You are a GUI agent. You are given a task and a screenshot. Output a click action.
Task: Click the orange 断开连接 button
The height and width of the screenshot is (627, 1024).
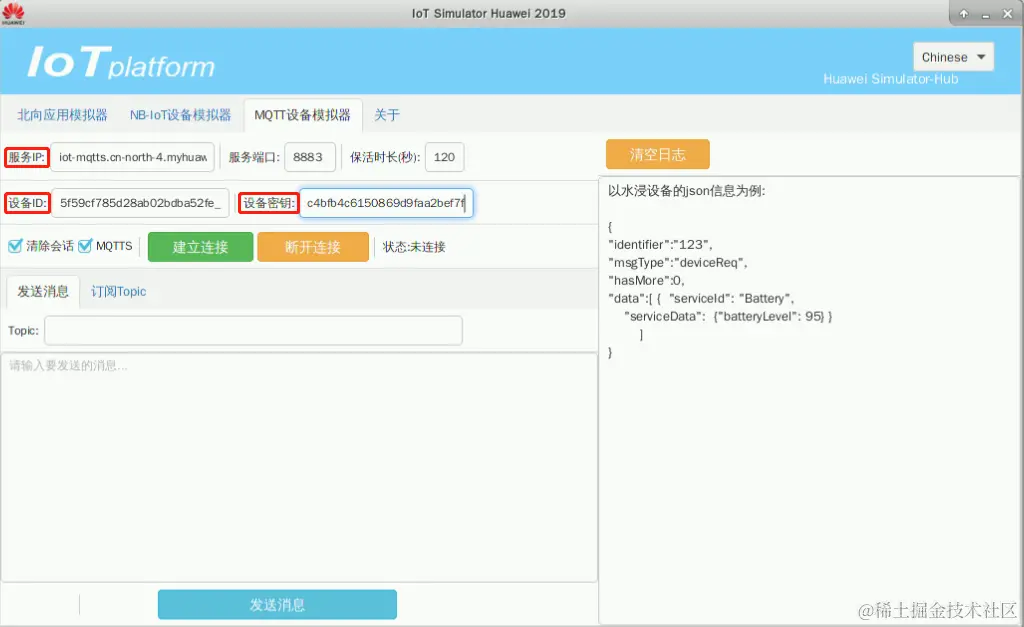click(313, 247)
